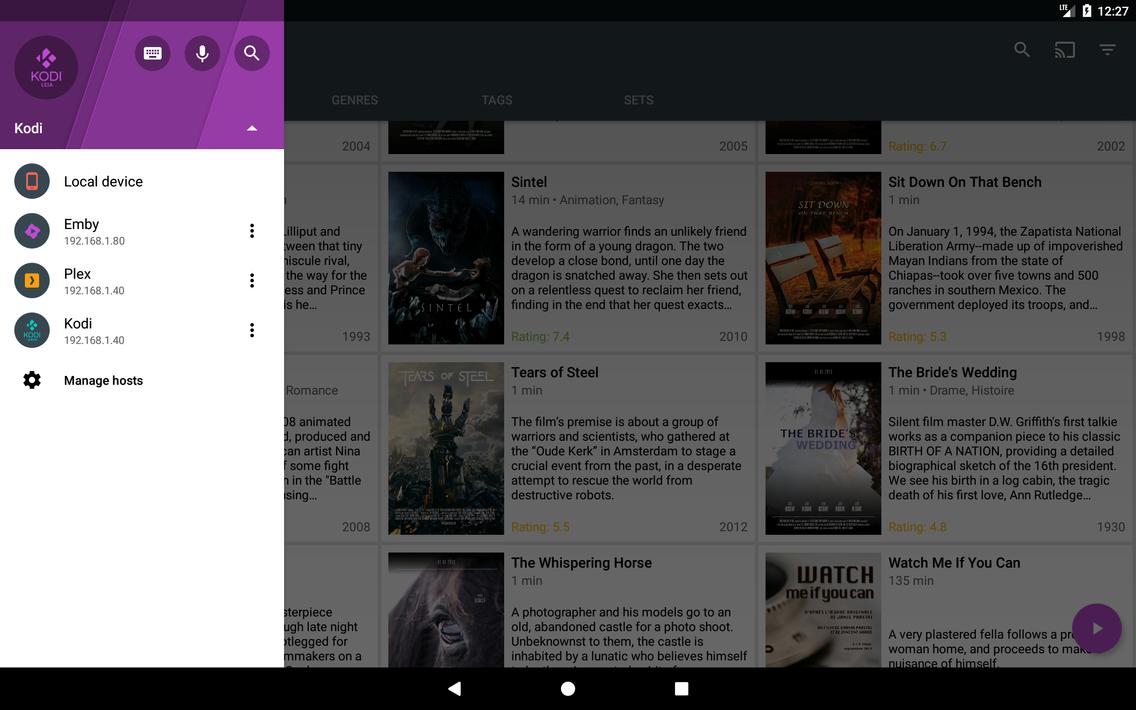Select the Plex host 192.168.1.40
The height and width of the screenshot is (710, 1136).
coord(142,280)
